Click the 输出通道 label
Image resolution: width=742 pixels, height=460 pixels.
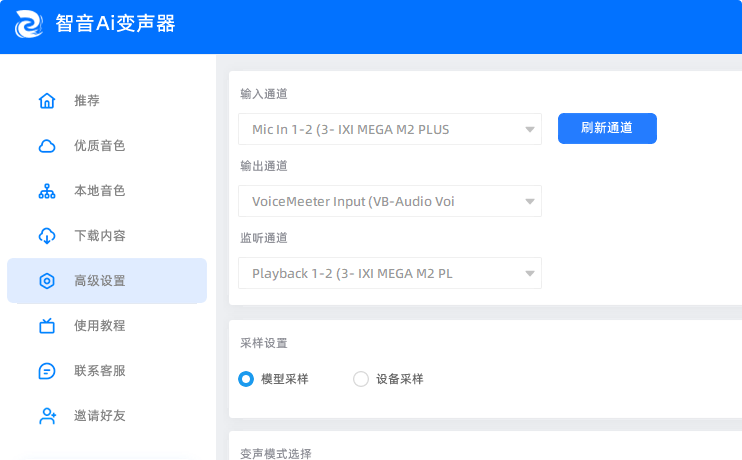coord(264,166)
